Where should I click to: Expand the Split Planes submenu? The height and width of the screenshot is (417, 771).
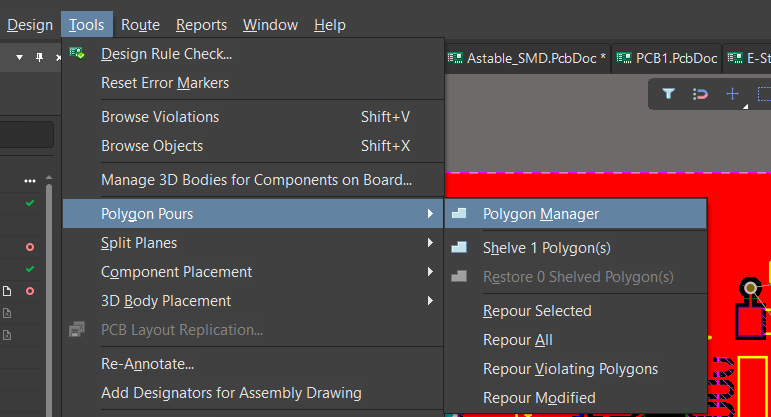[x=253, y=242]
